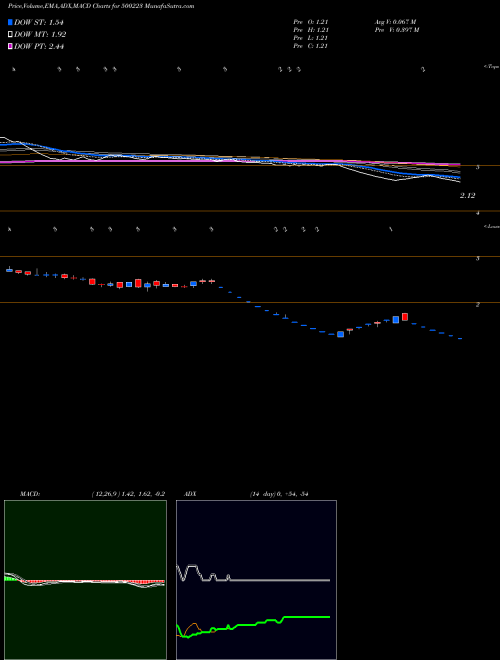Click the '<Lows' marker row label
This screenshot has height=660, width=500.
tap(492, 226)
